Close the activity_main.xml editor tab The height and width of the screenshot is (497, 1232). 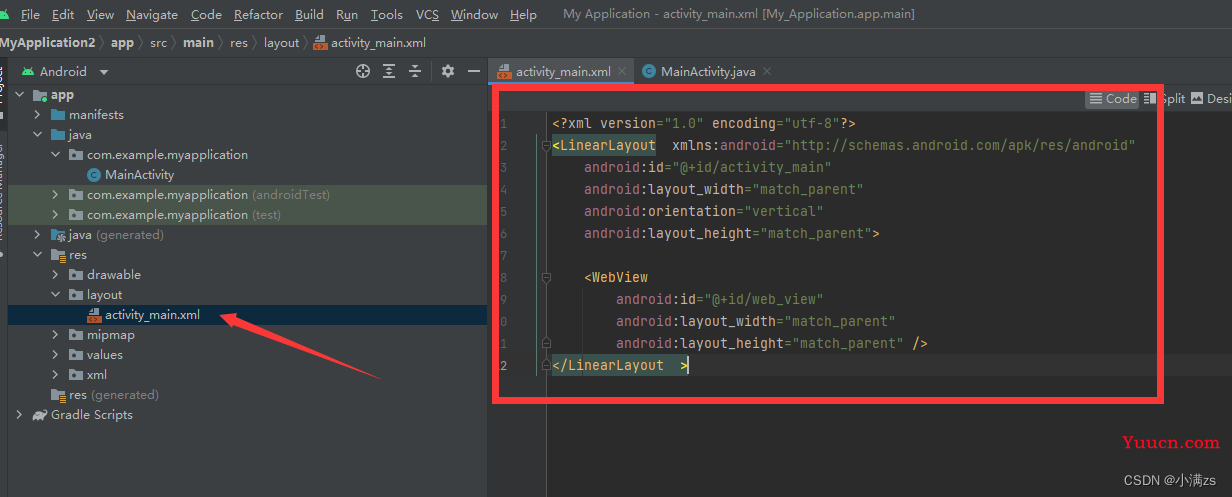(x=622, y=71)
